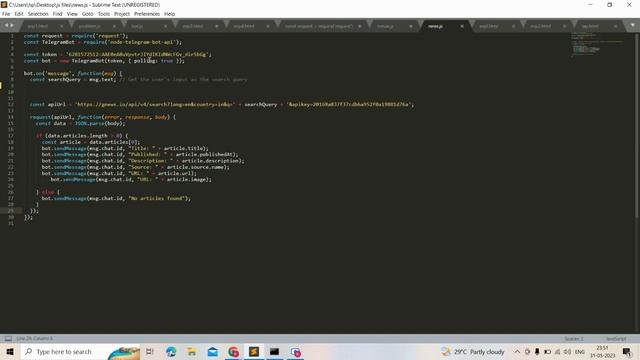Screen dimensions: 640x360
Task: Click article.image on line 24
Action: pos(187,180)
